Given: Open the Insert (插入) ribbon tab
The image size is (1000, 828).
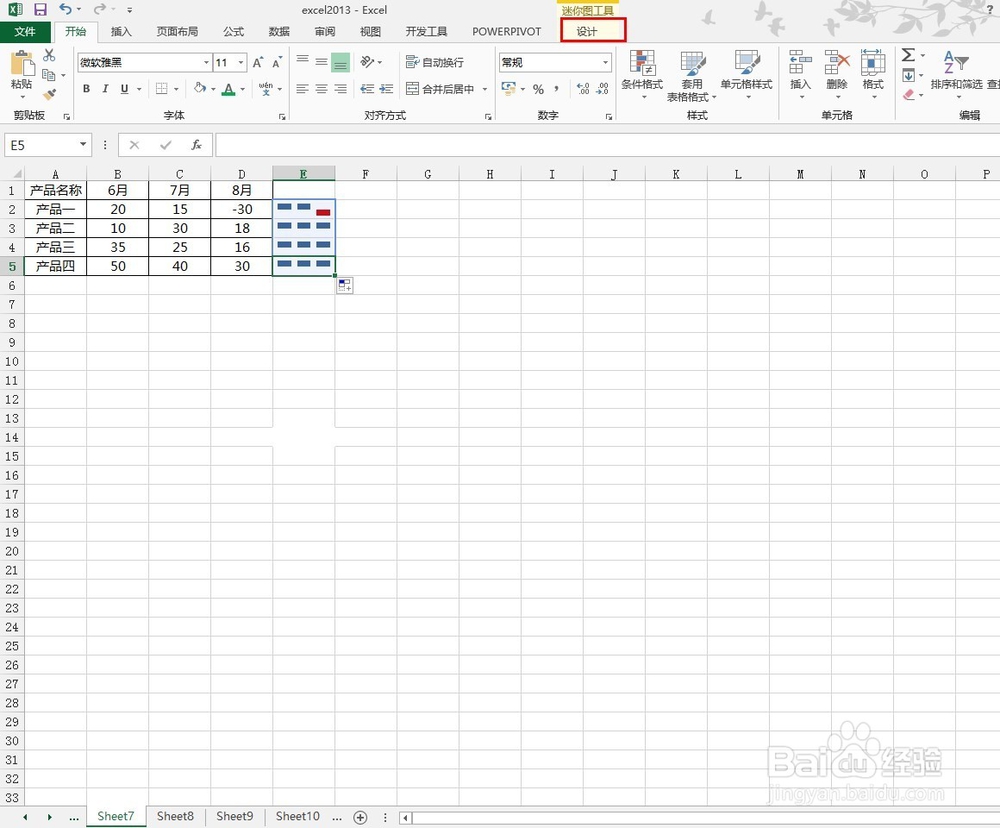Looking at the screenshot, I should 121,31.
